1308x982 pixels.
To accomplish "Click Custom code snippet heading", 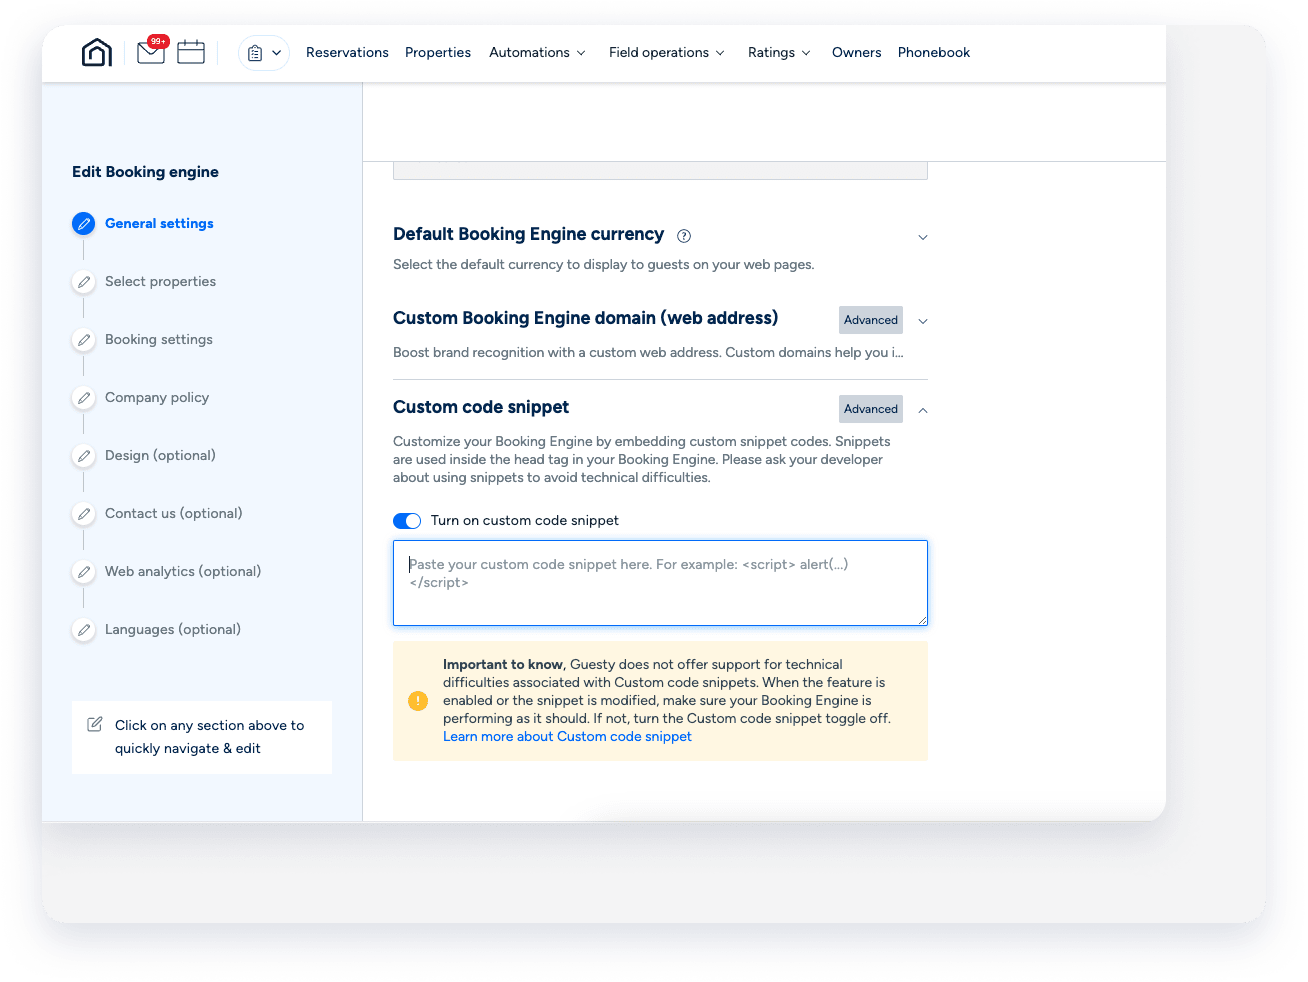I will click(x=481, y=407).
